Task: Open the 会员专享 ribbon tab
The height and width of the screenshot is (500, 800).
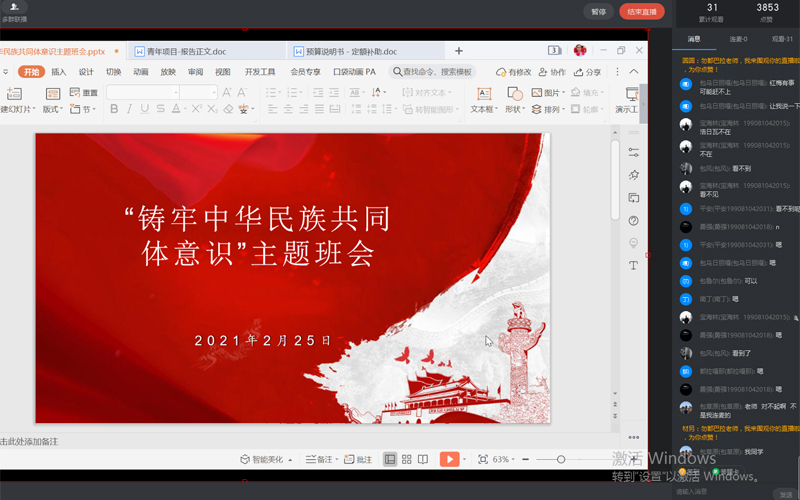Action: click(x=306, y=72)
